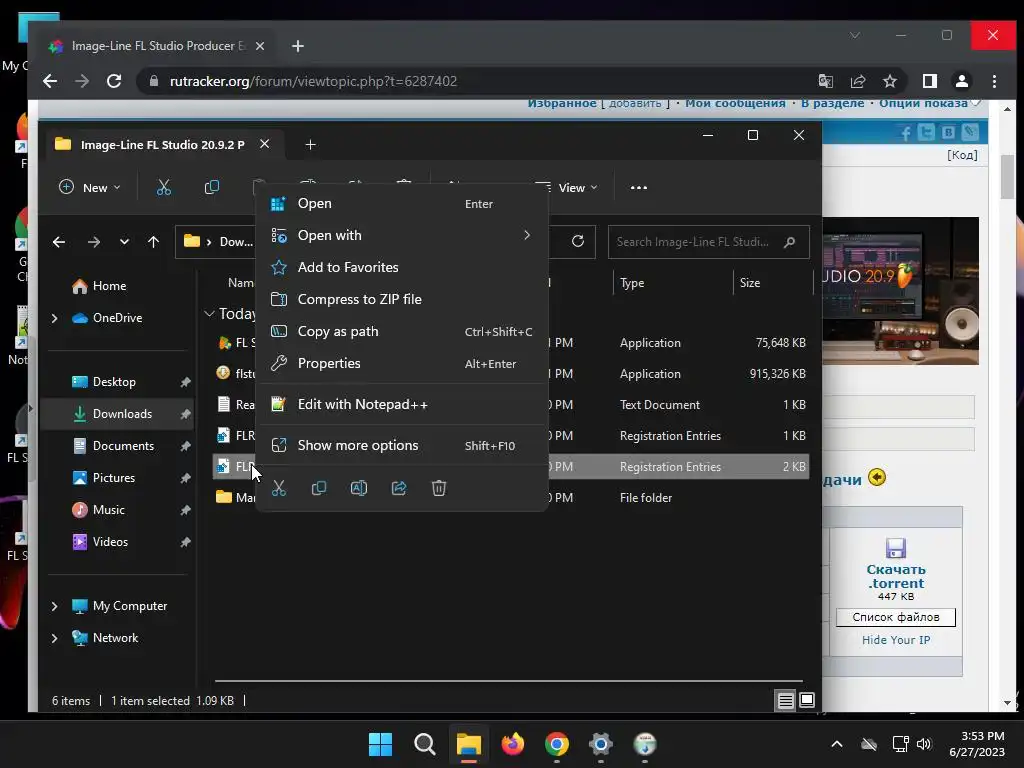Click the Chrome address bar URL
1024x768 pixels.
[313, 81]
